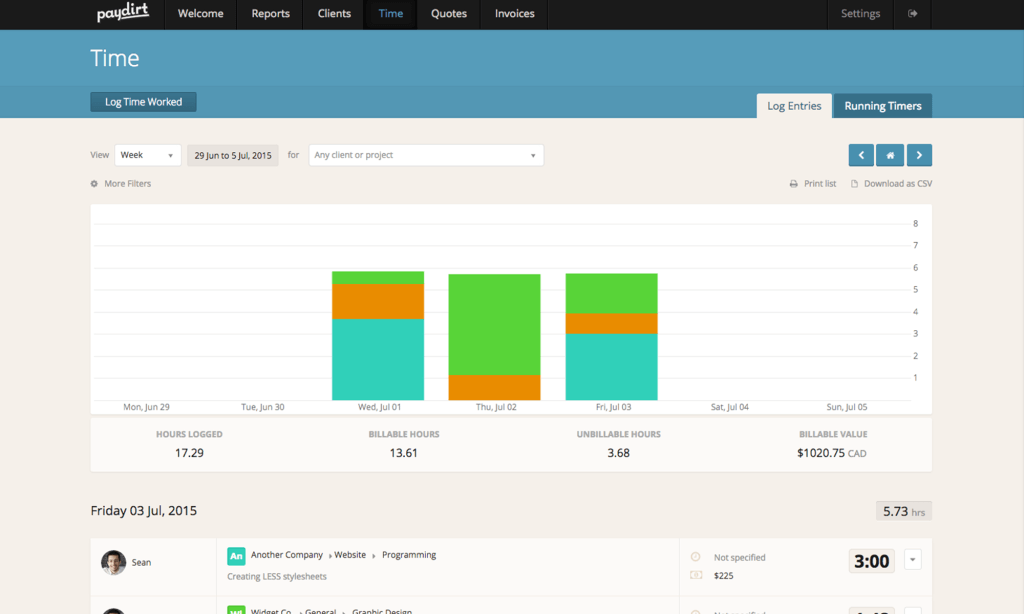Screen dimensions: 1024x614
Task: Click Sean's avatar photo
Action: coord(113,562)
